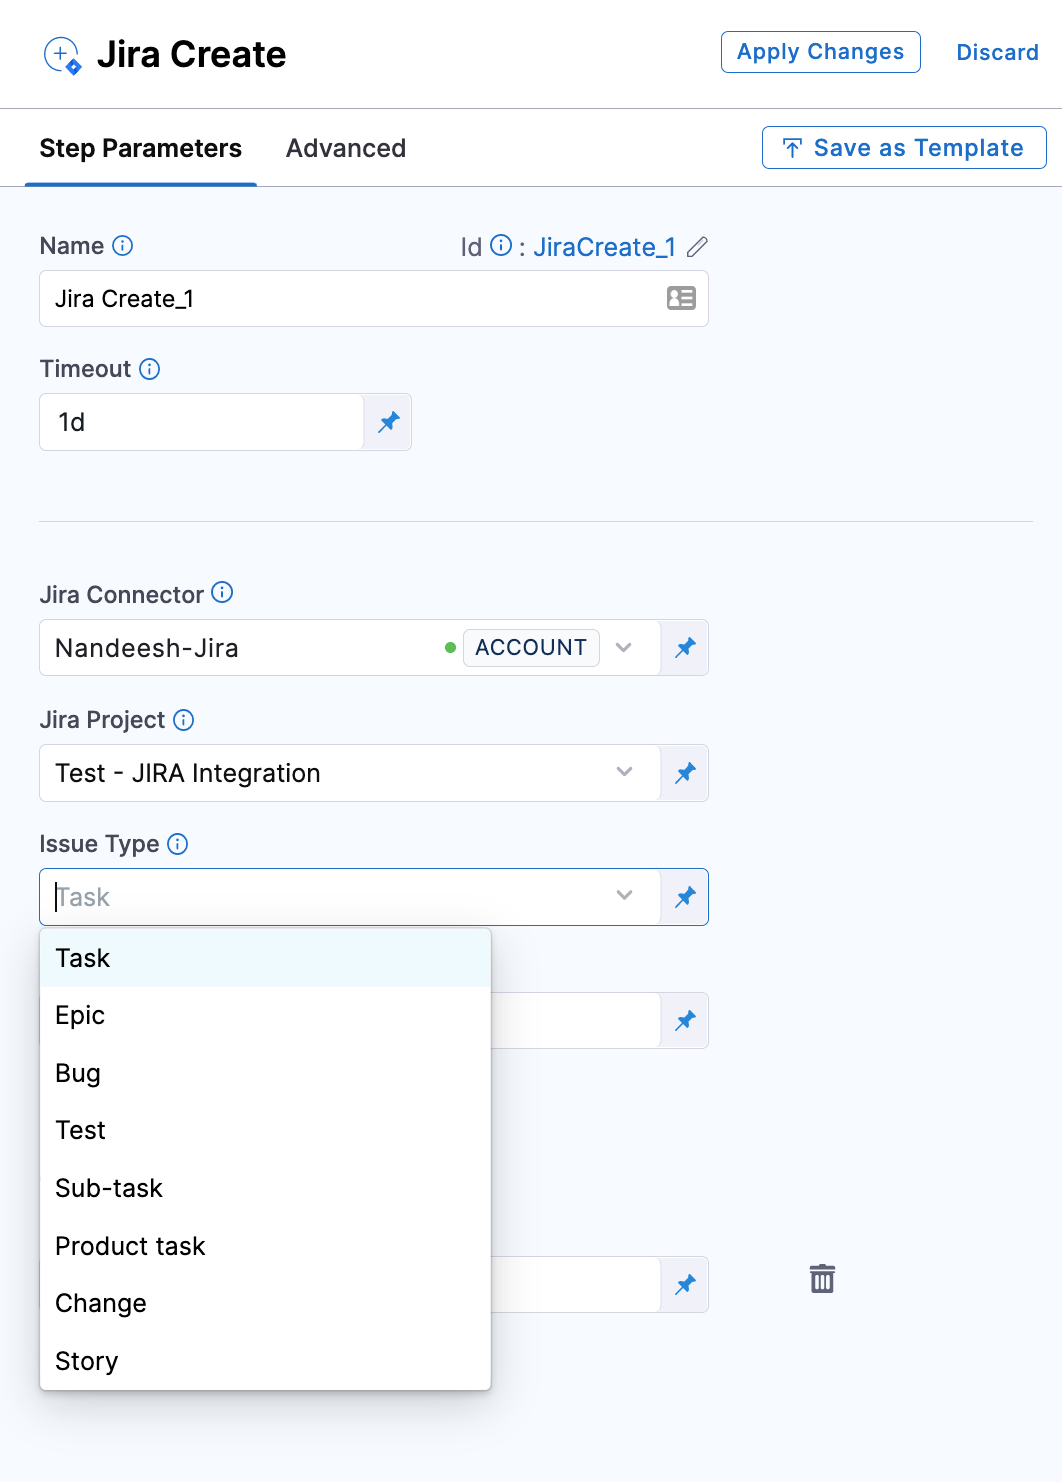The image size is (1062, 1482).
Task: Click the Name field description card icon
Action: coord(681,298)
